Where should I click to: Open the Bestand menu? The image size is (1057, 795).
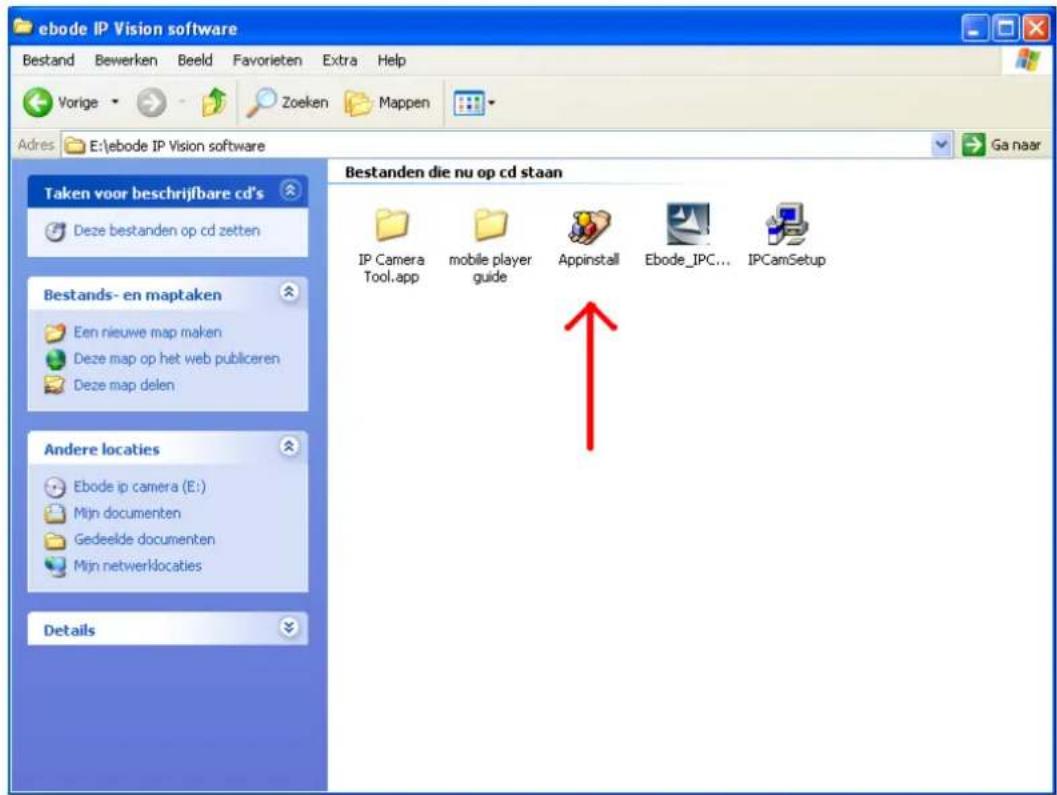click(49, 61)
